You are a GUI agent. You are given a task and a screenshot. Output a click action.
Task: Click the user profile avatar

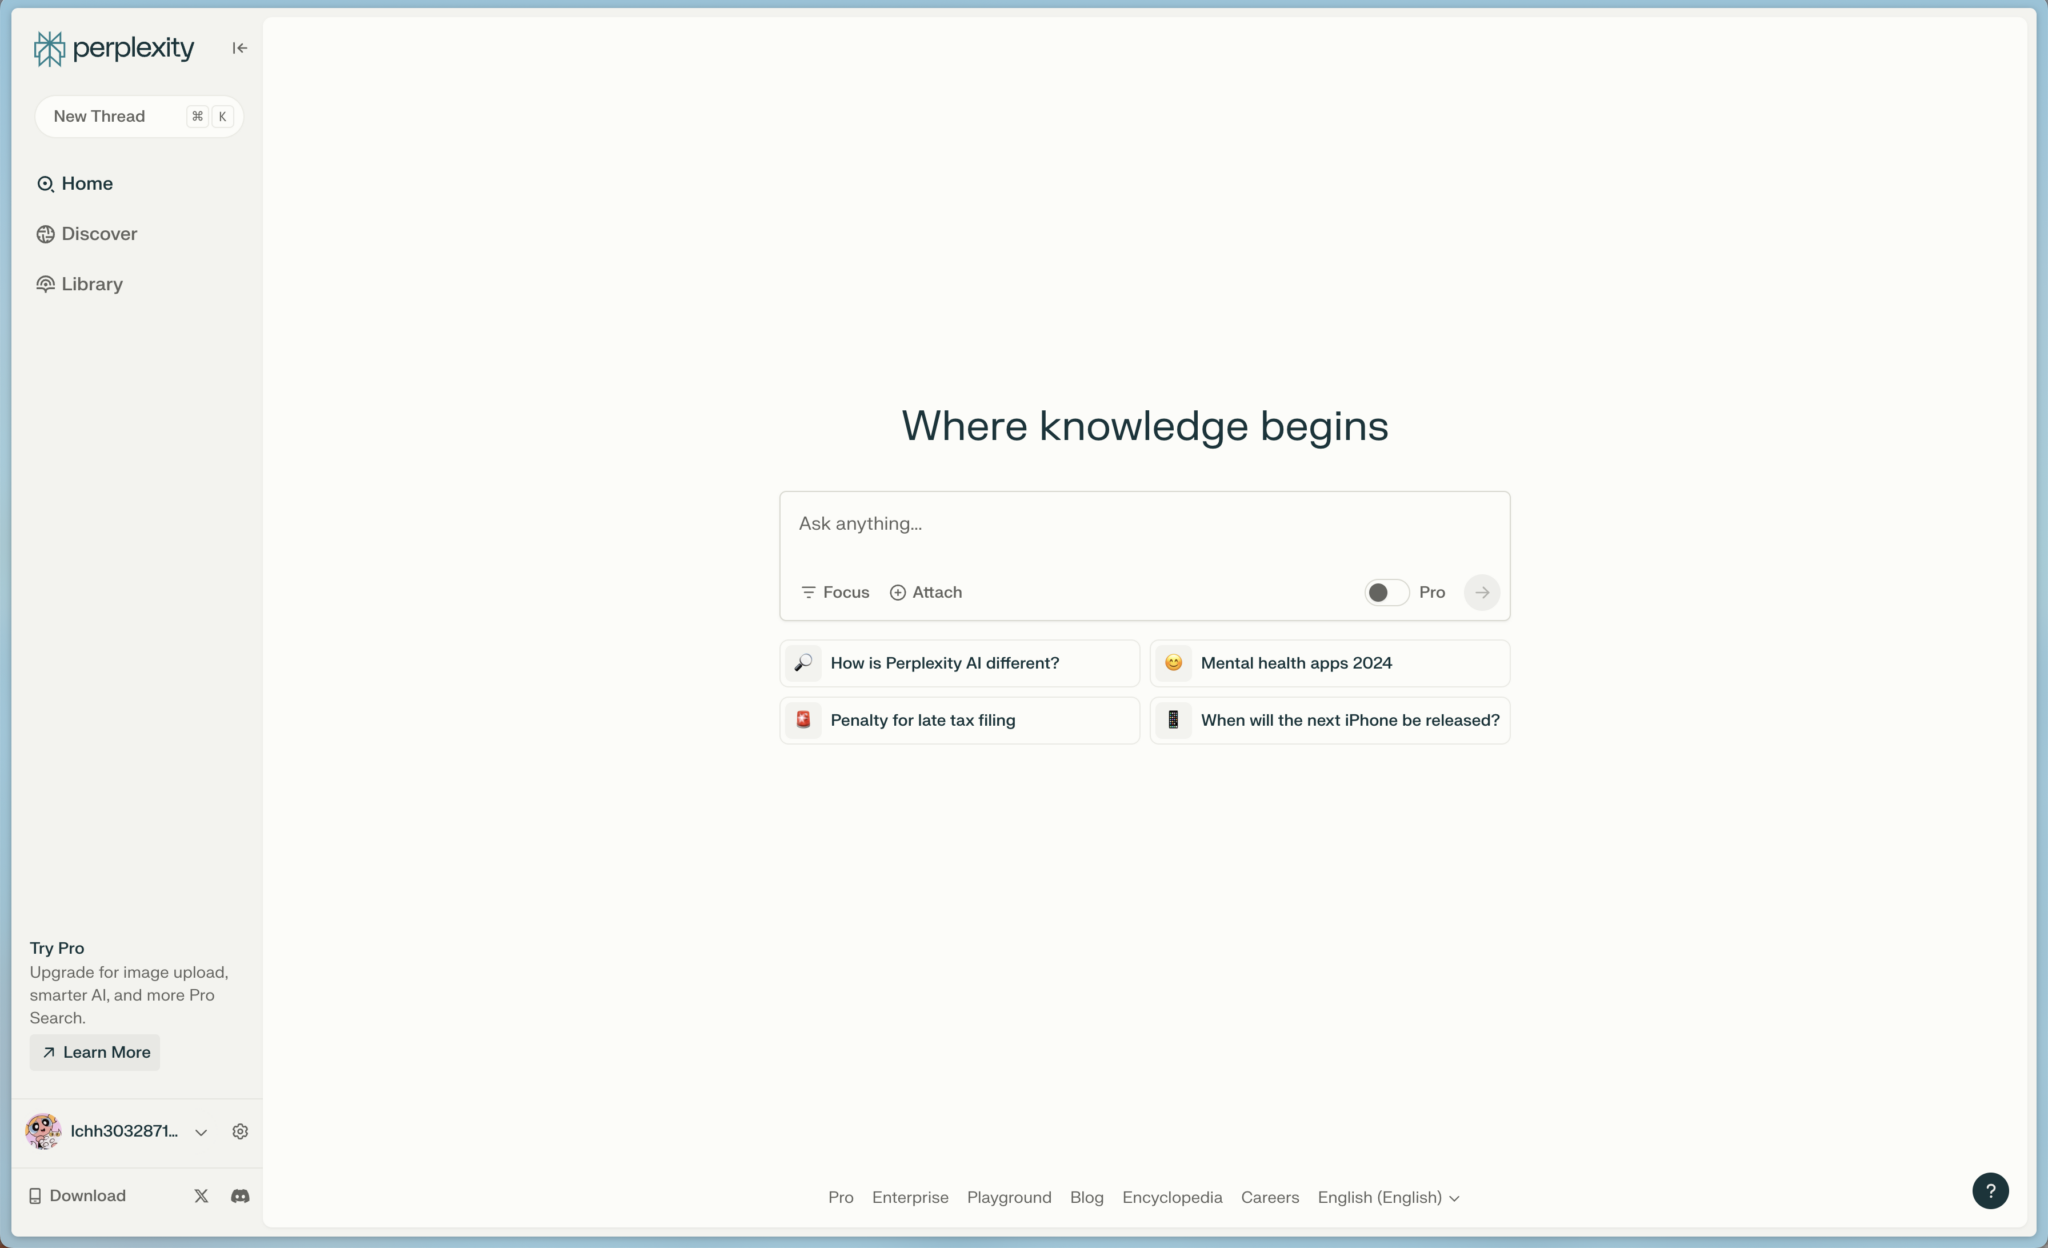point(43,1131)
